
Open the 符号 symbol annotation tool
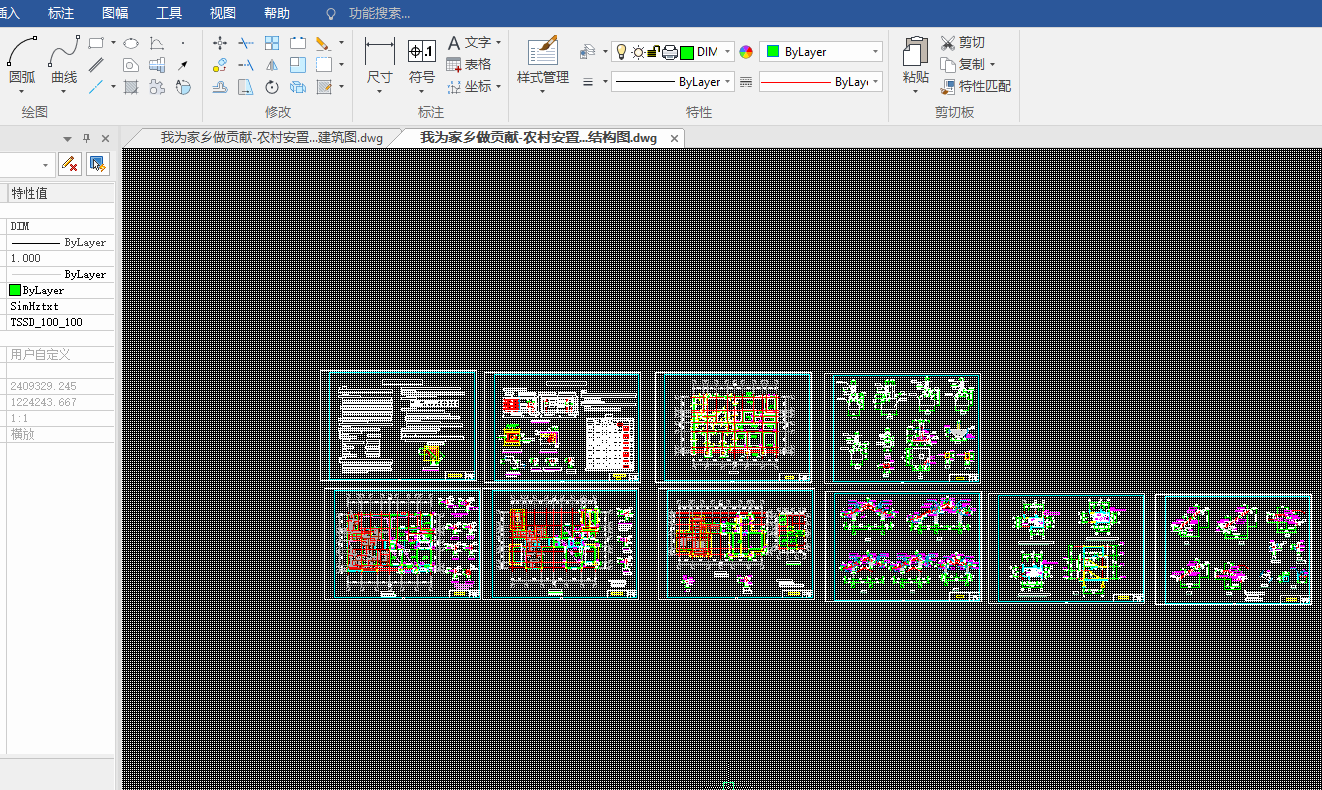point(422,63)
